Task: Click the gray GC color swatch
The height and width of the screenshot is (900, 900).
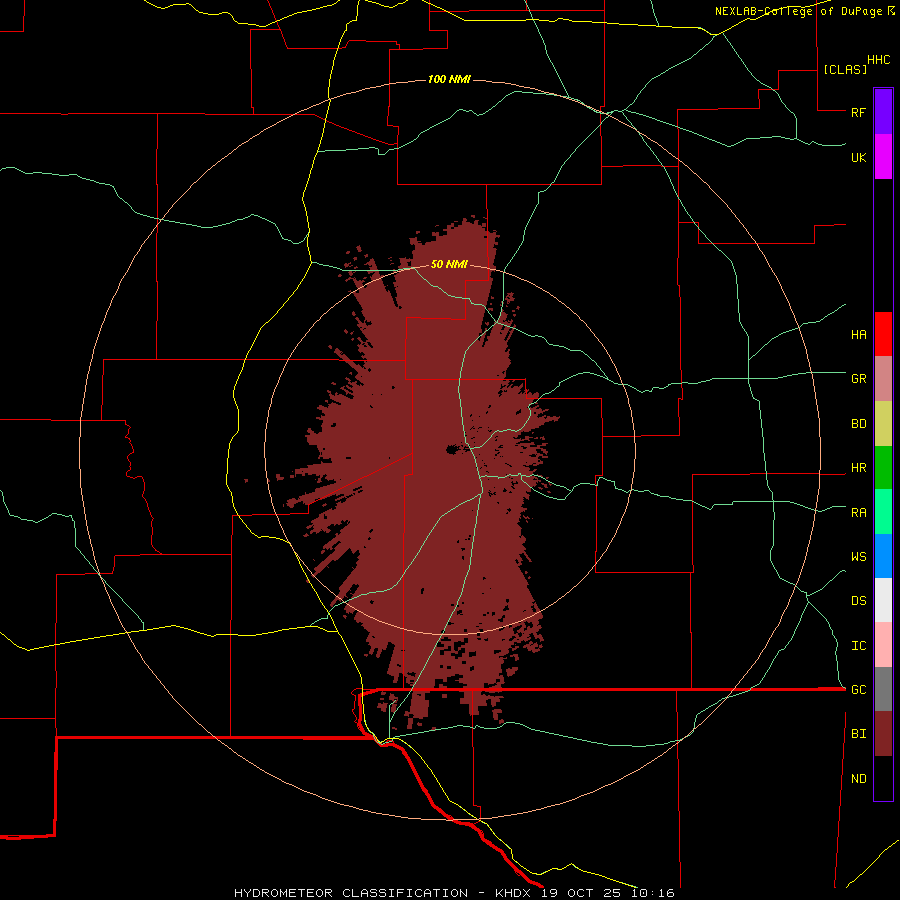Action: click(x=883, y=689)
